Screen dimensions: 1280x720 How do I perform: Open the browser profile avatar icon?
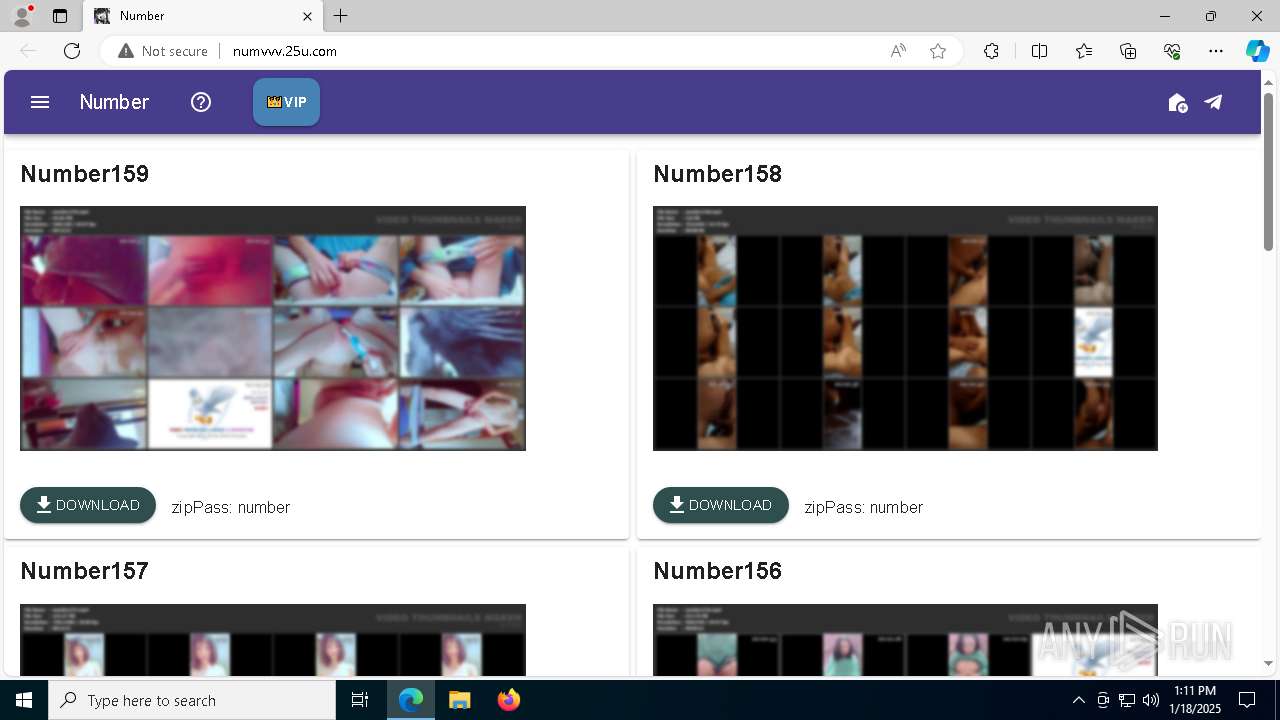coord(22,16)
